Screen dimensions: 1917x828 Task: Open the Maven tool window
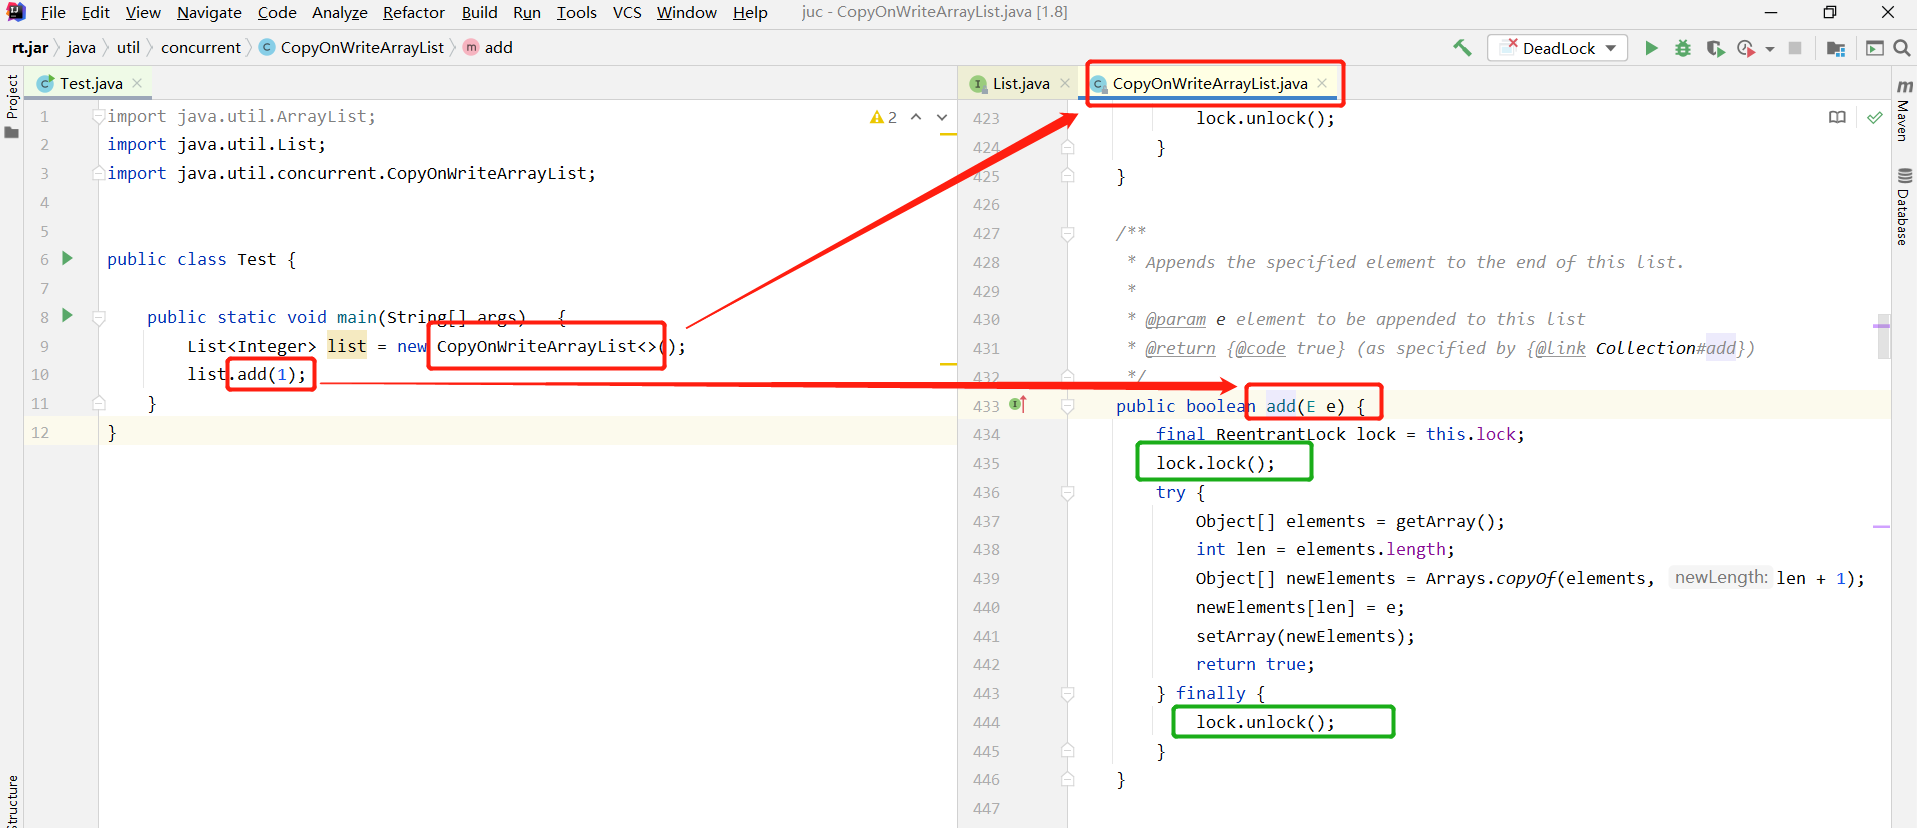[1904, 108]
